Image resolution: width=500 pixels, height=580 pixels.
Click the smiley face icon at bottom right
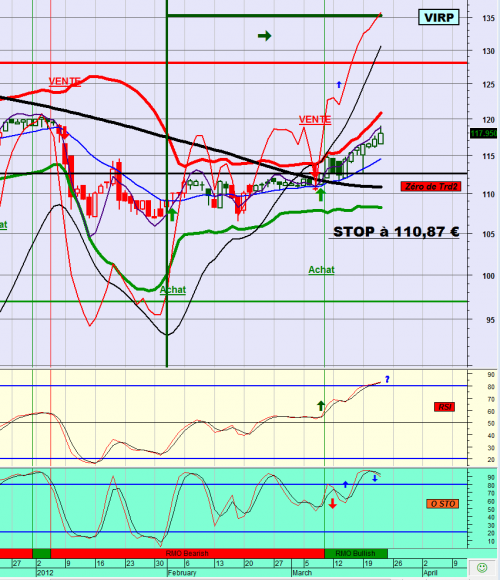pyautogui.click(x=482, y=567)
